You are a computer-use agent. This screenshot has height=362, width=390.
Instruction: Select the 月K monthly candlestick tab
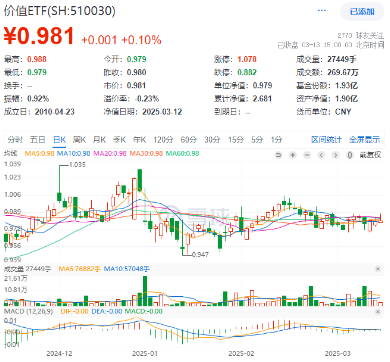(99, 140)
